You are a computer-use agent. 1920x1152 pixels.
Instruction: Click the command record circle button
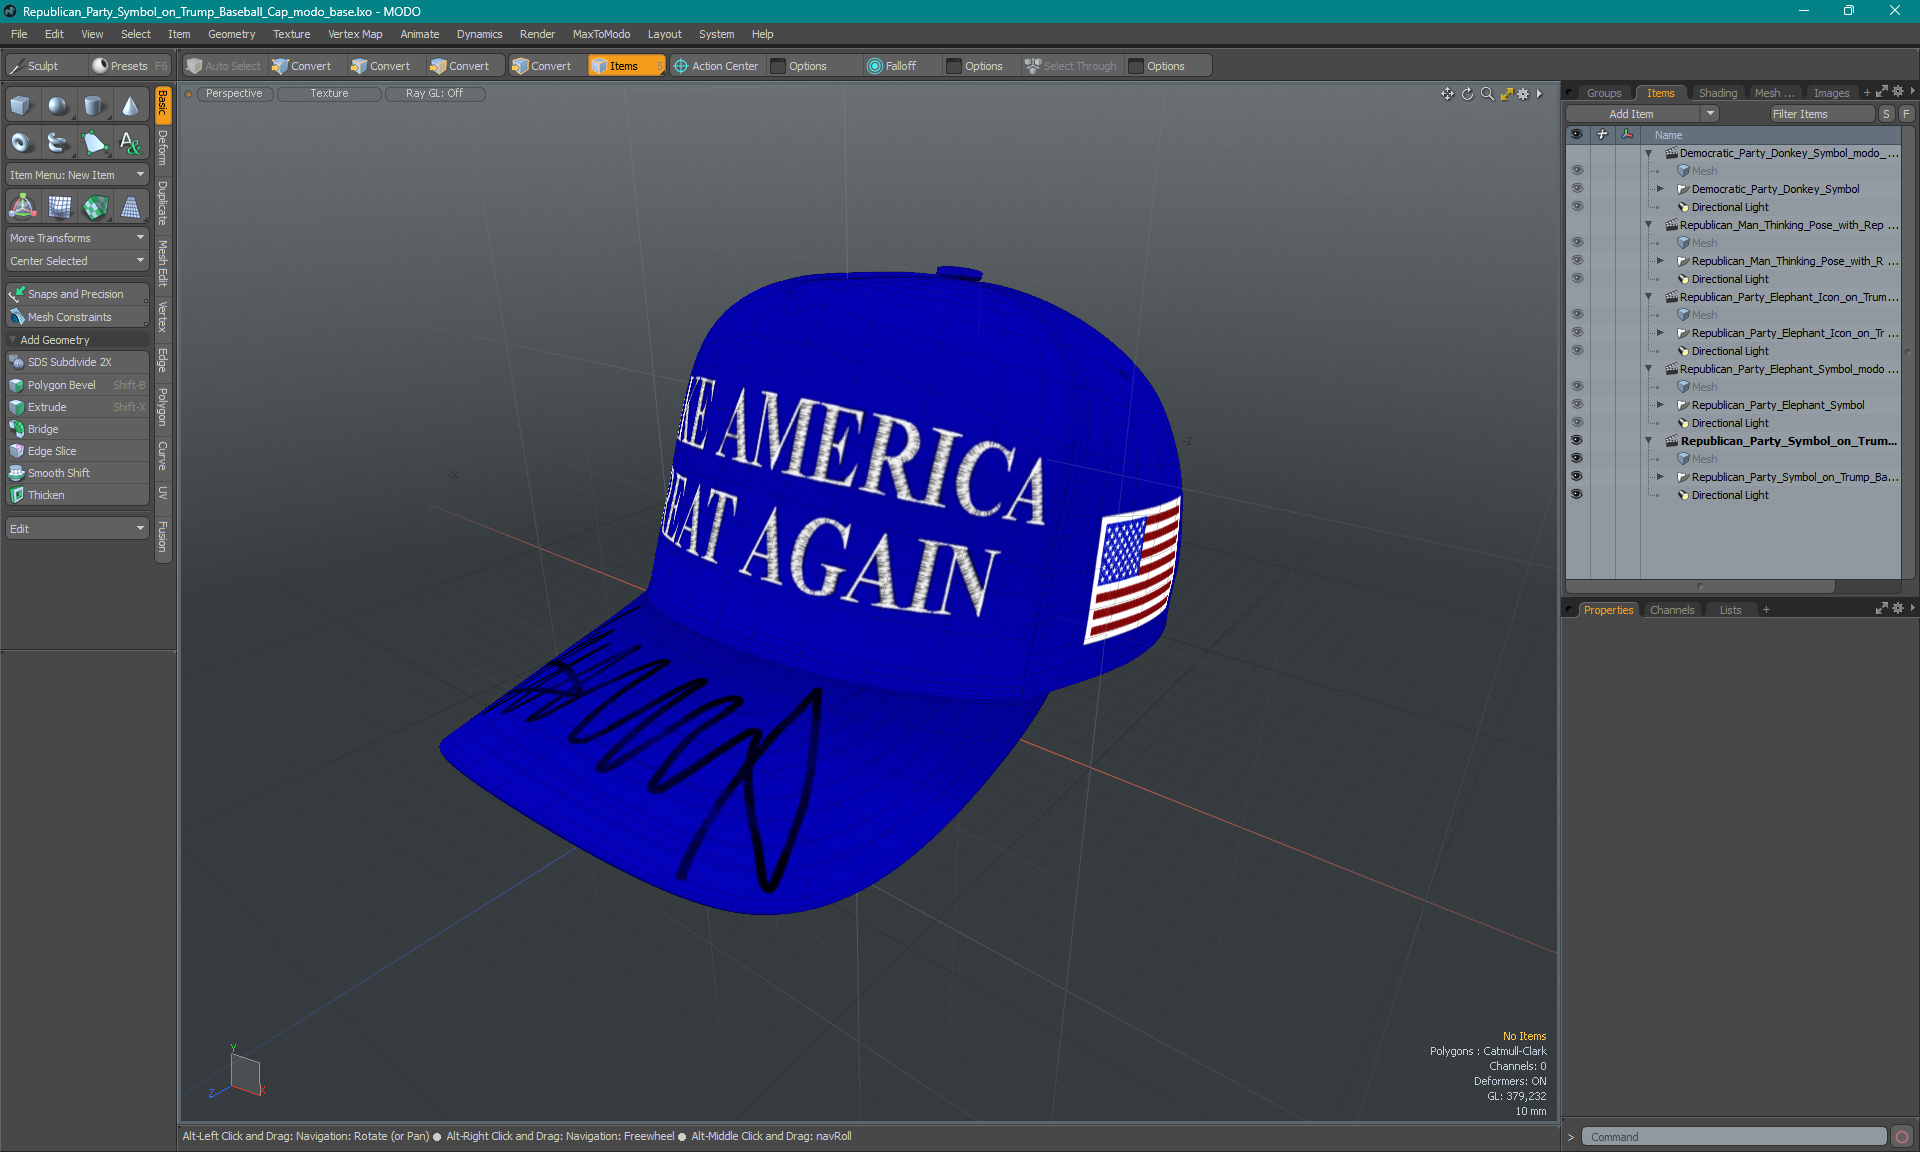click(1902, 1137)
